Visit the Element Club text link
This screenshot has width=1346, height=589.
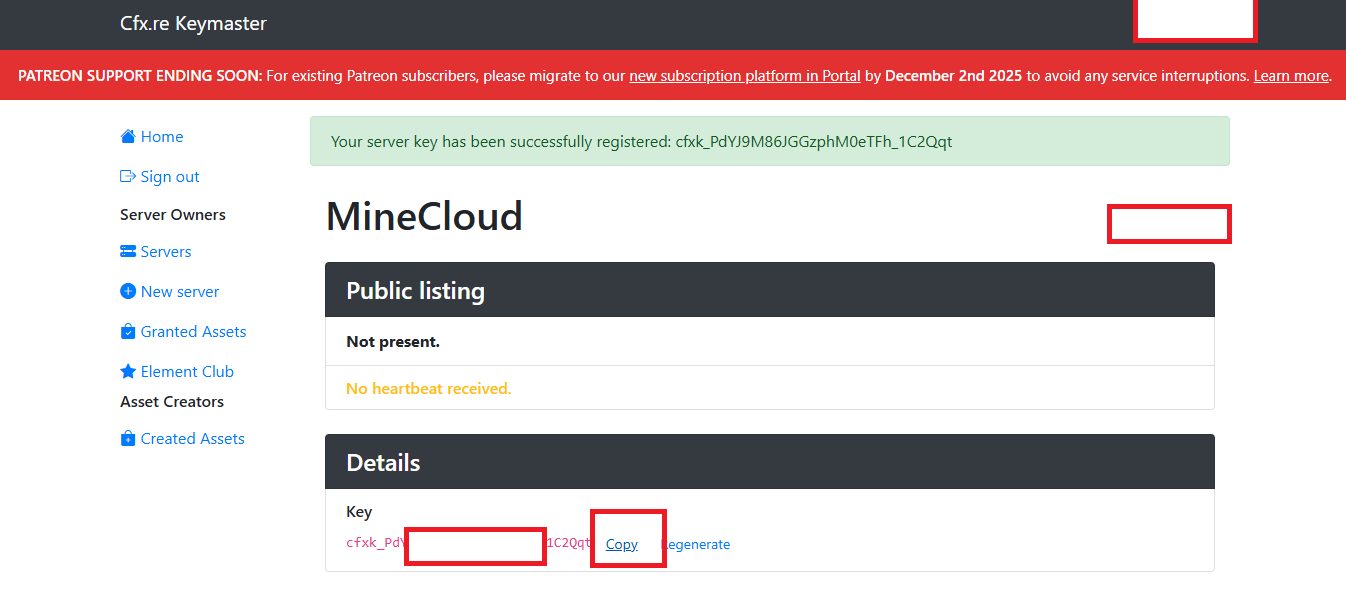click(x=187, y=372)
